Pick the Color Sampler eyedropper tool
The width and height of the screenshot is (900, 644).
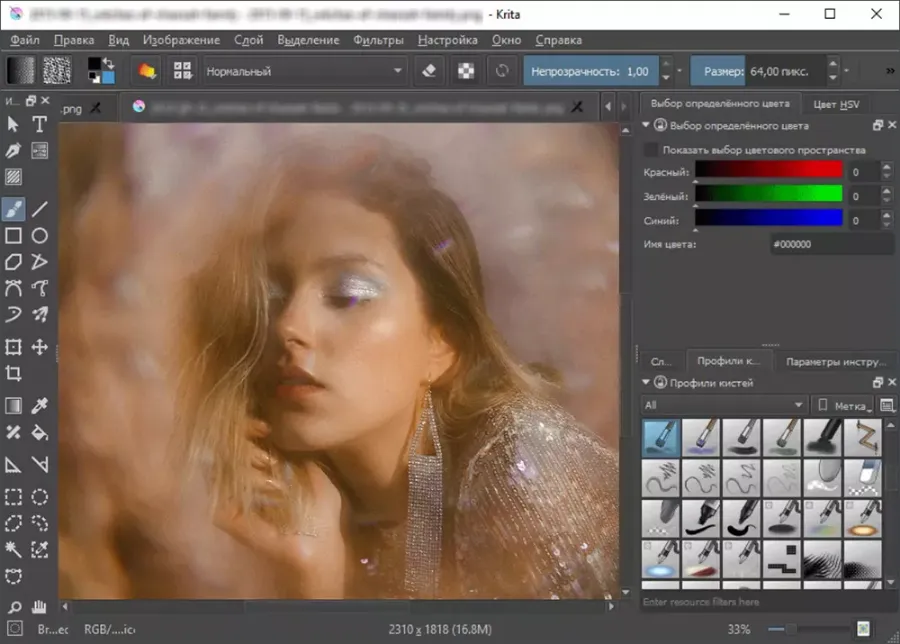tap(39, 406)
